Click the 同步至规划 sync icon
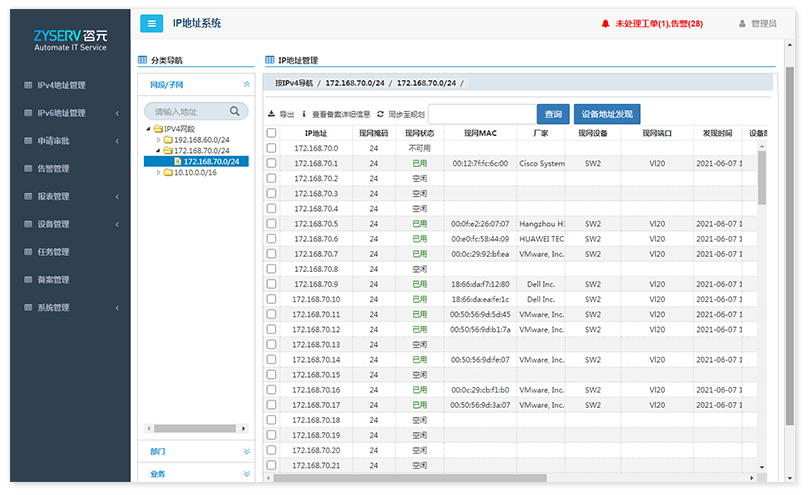The image size is (808, 495). [x=380, y=114]
